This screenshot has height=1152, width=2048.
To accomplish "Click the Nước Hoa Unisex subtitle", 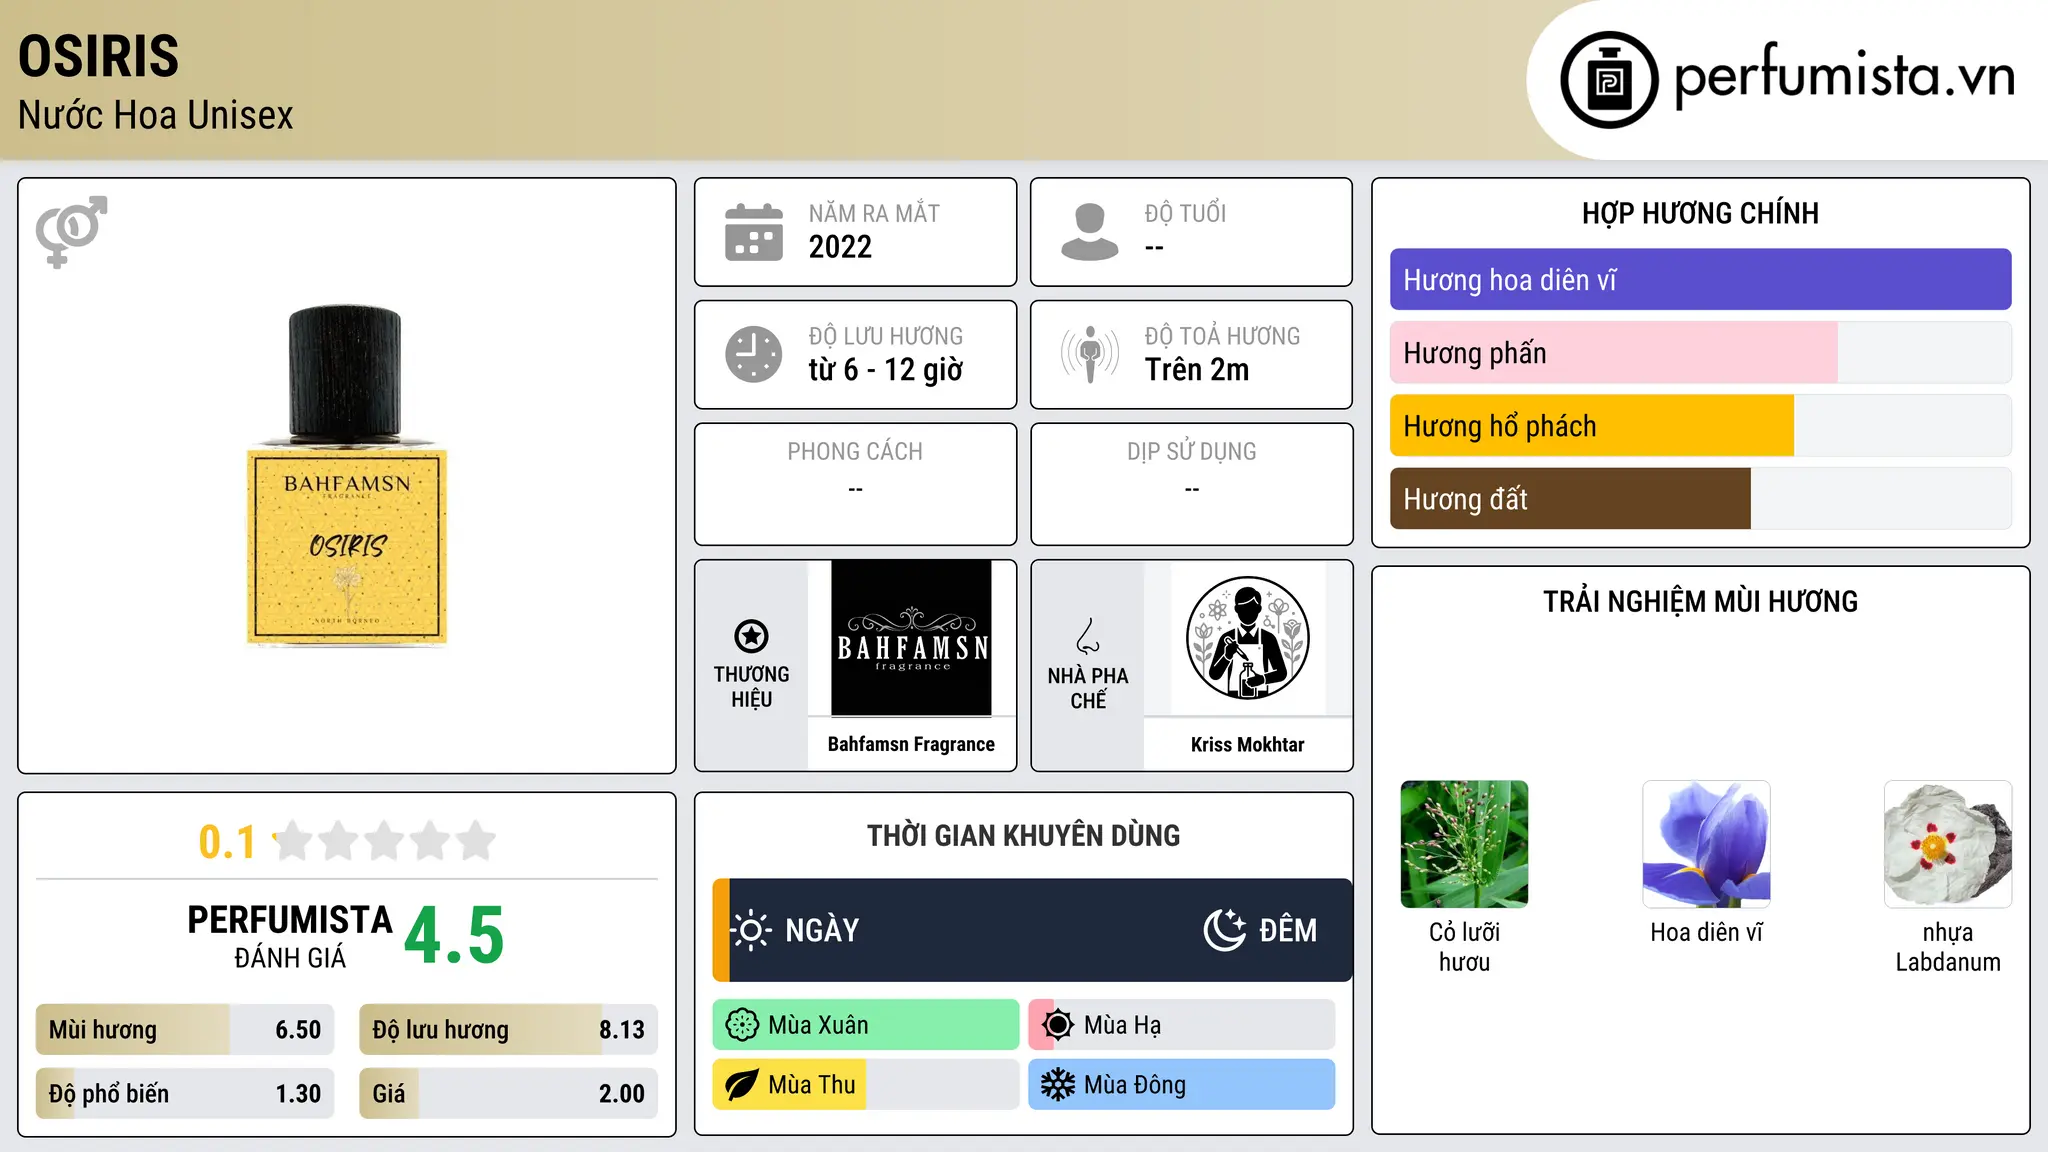I will 156,115.
